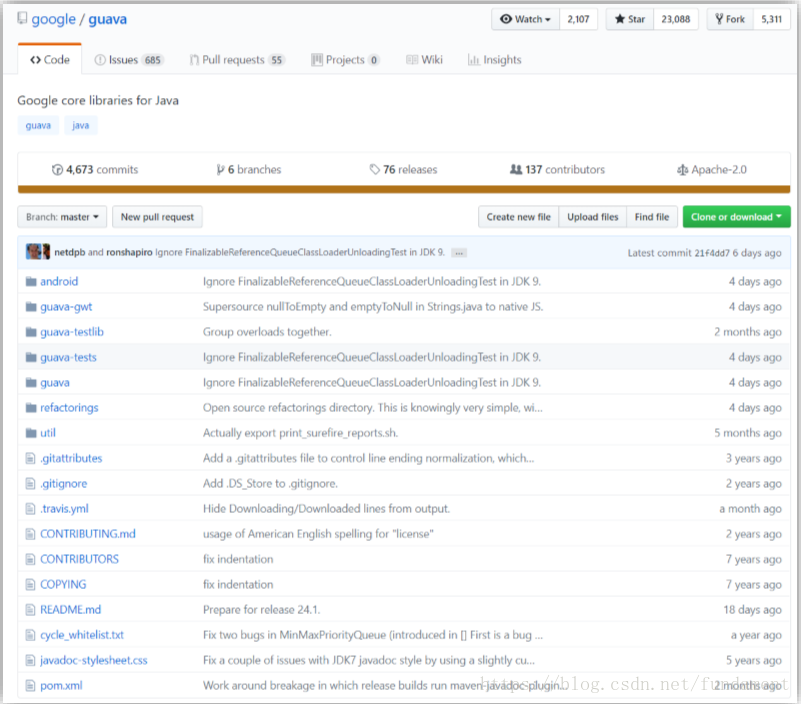Click the pom.xml file icon
This screenshot has height=704, width=801.
[x=31, y=686]
